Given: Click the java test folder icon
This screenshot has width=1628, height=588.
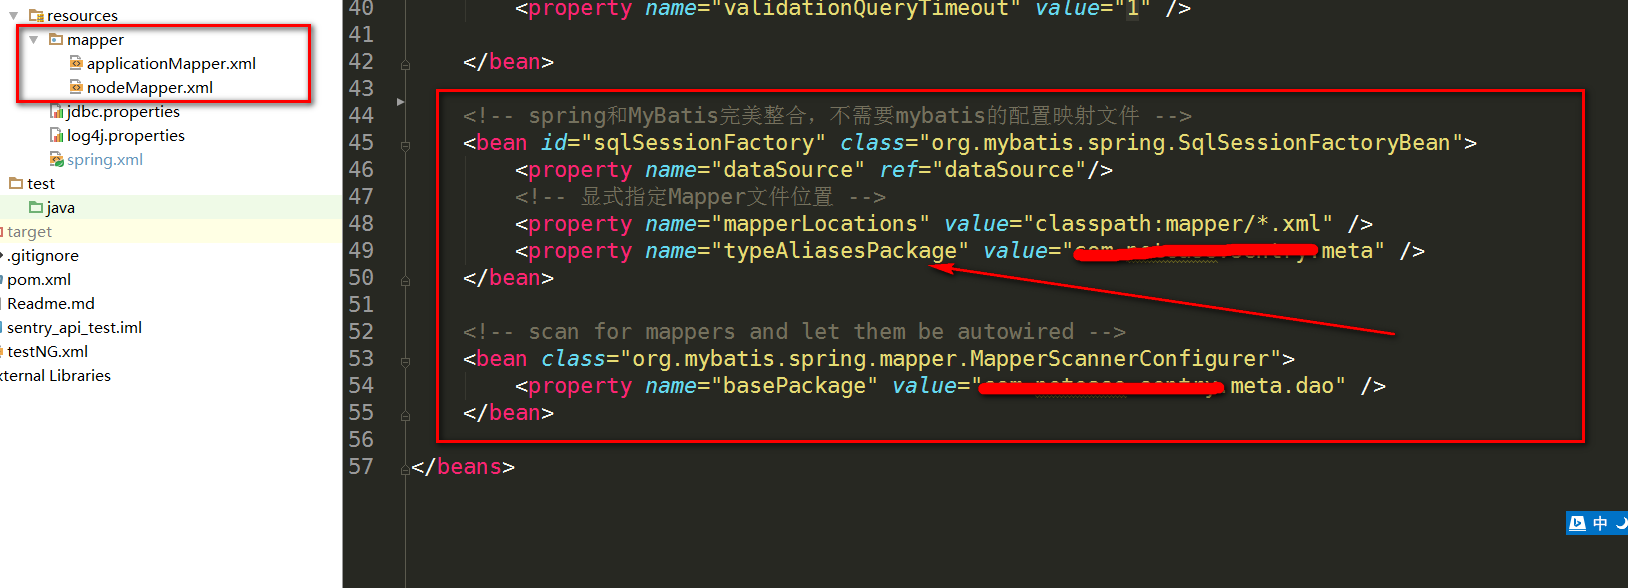Looking at the screenshot, I should [x=36, y=207].
